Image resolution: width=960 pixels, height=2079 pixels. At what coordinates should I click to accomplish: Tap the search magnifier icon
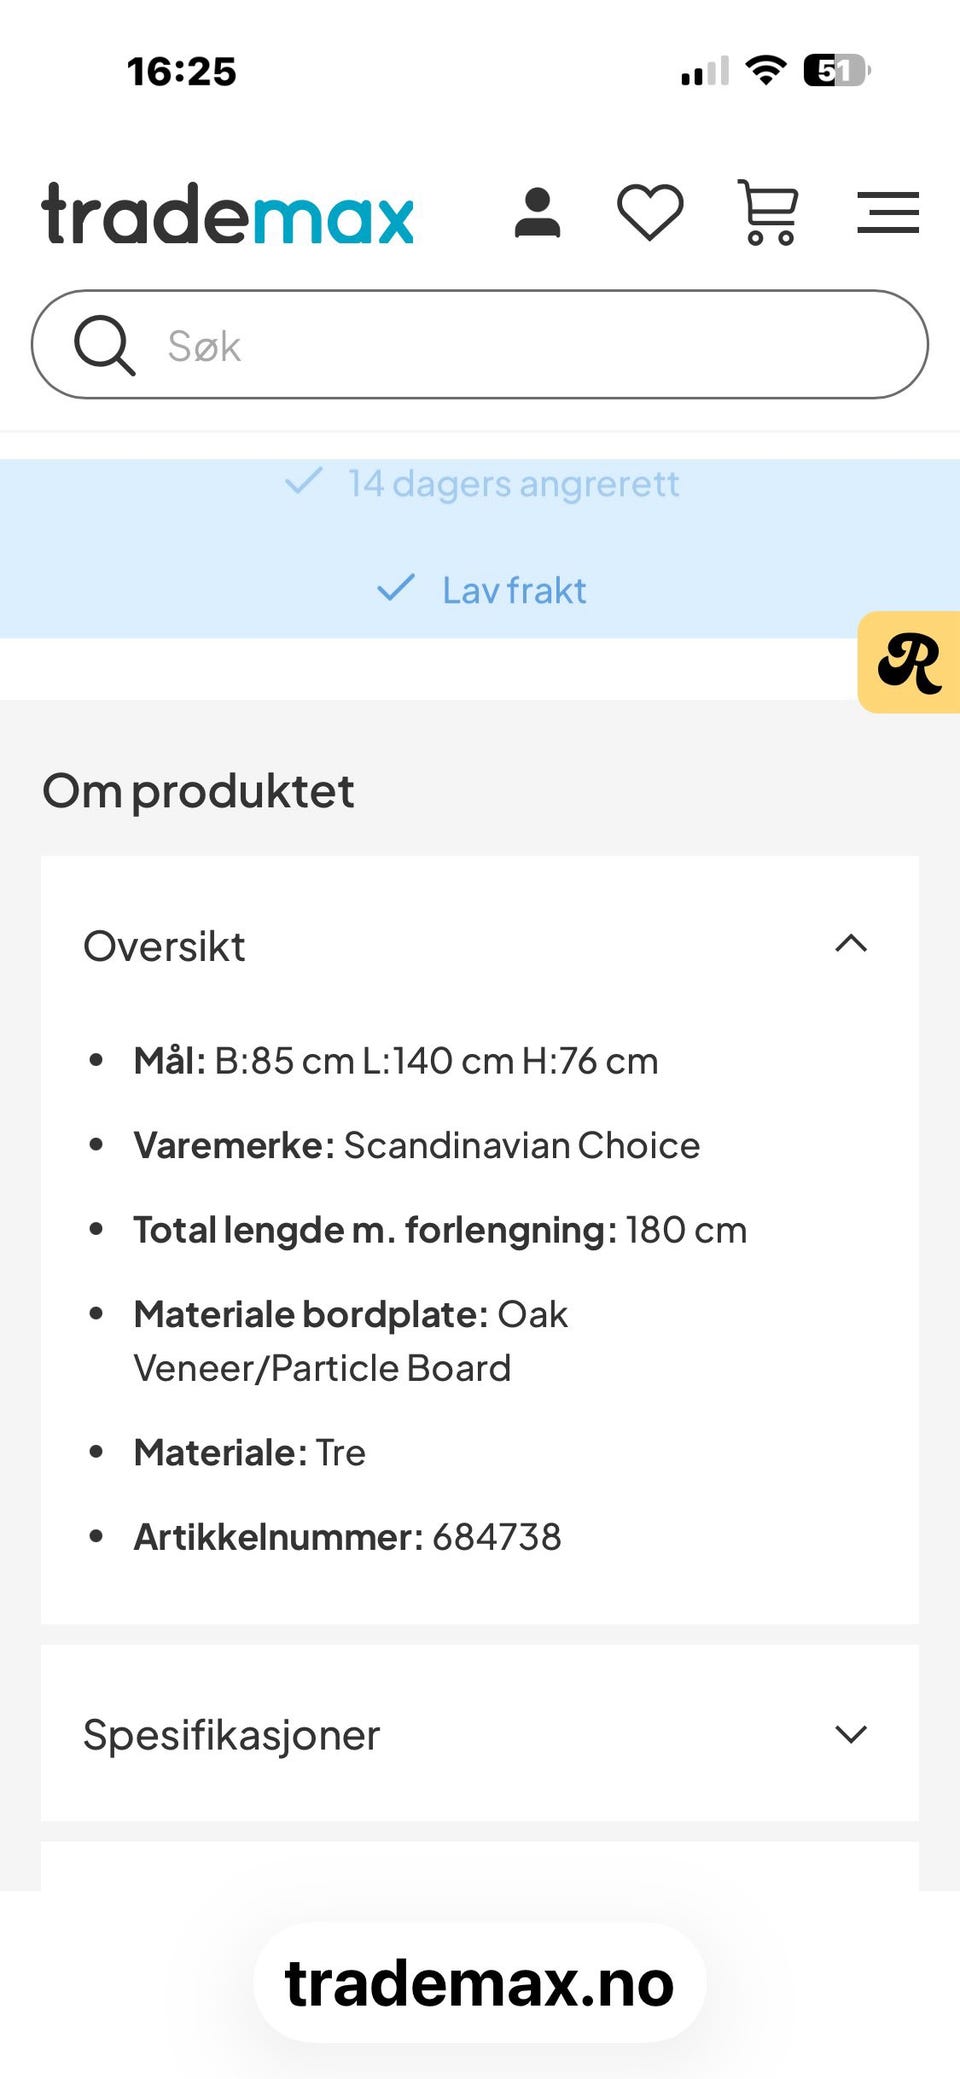pos(104,345)
